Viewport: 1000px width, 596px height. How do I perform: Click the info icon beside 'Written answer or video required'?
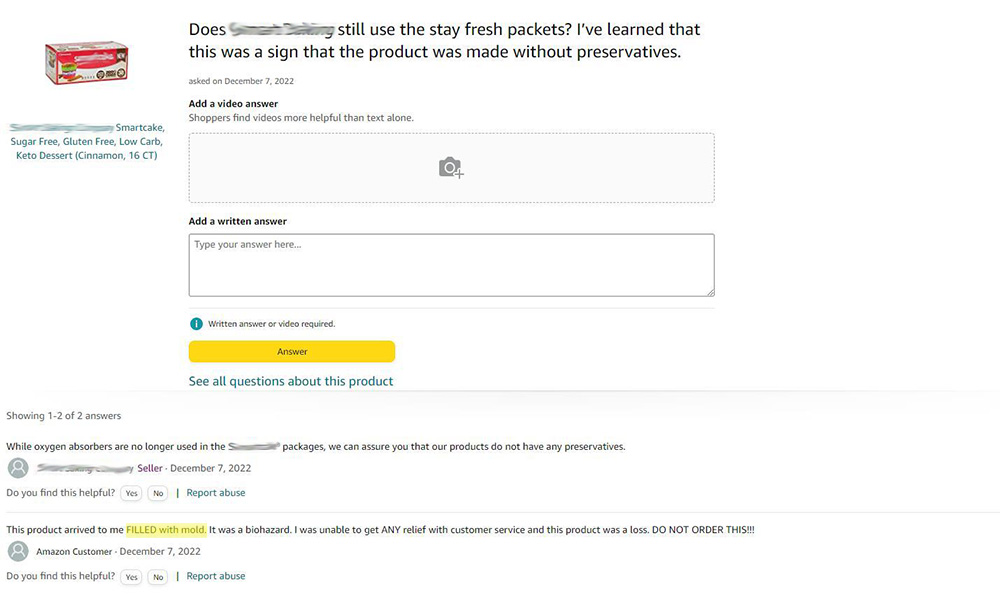pyautogui.click(x=196, y=324)
